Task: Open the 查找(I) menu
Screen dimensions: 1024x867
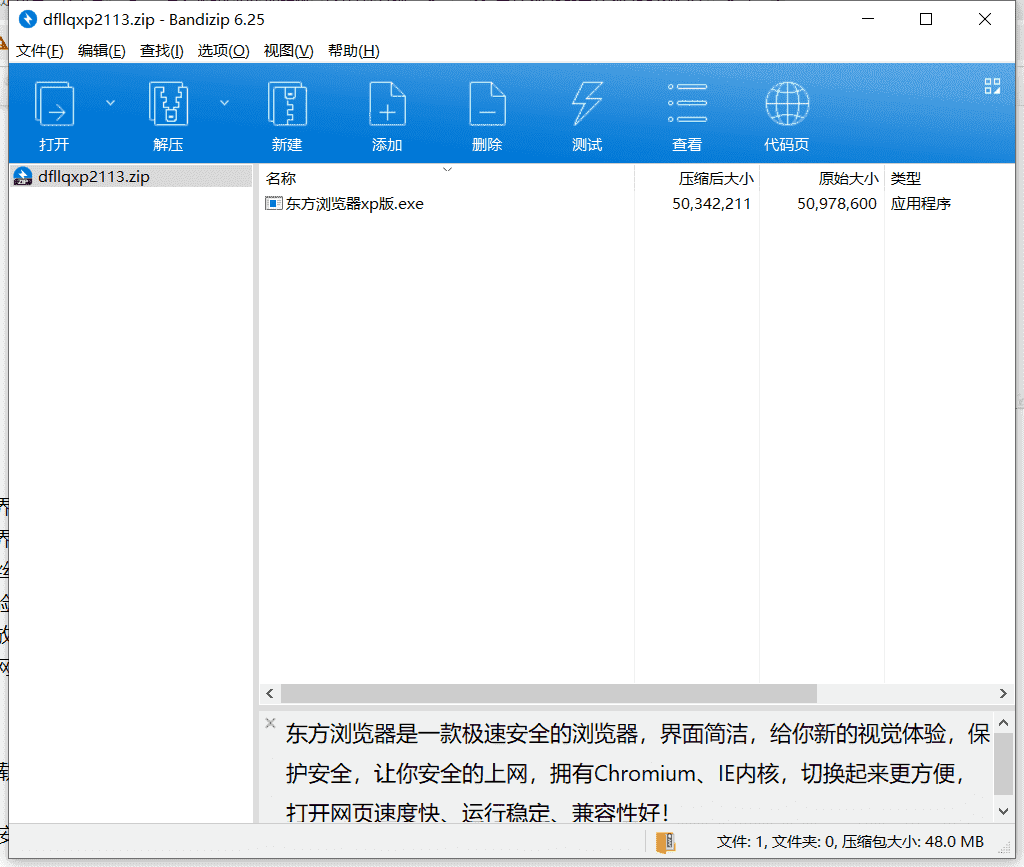Action: [161, 51]
